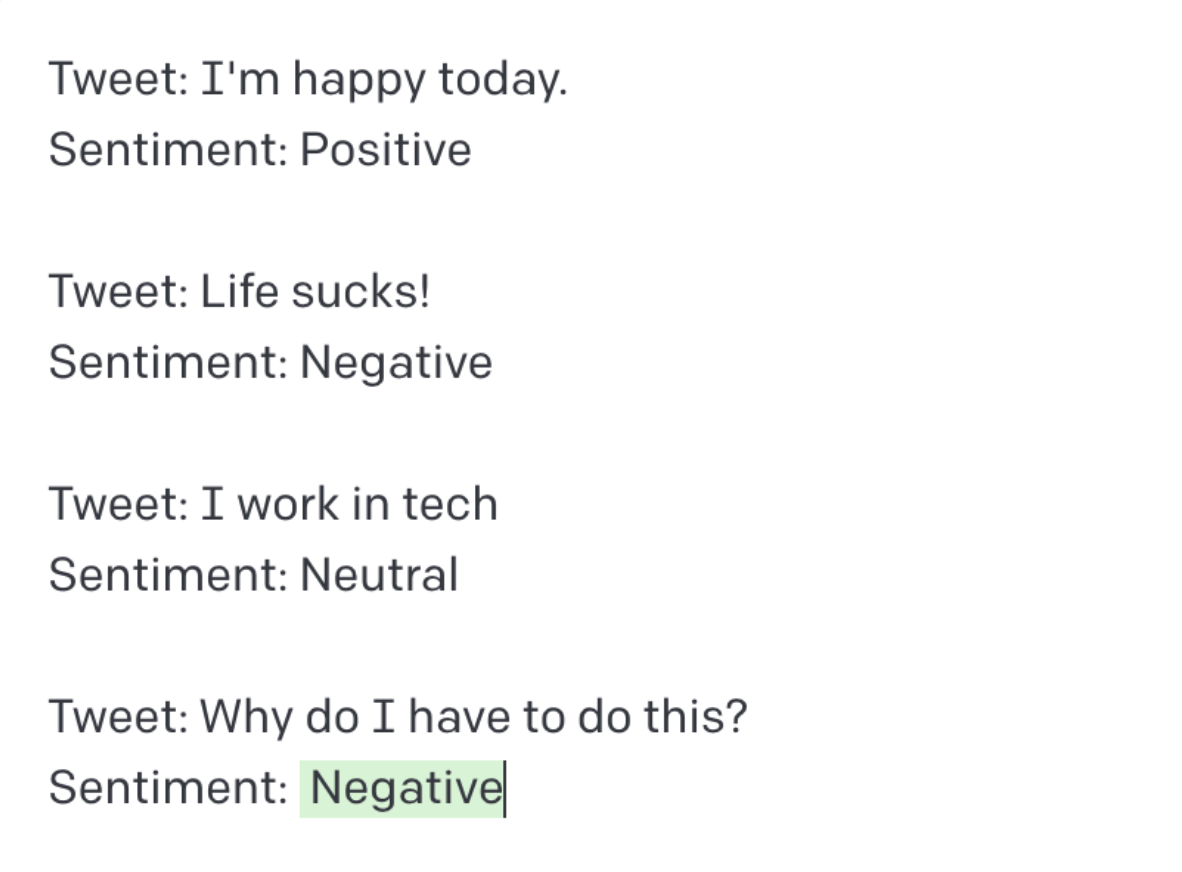Click 'Why do I have to do this?' text

coord(473,716)
